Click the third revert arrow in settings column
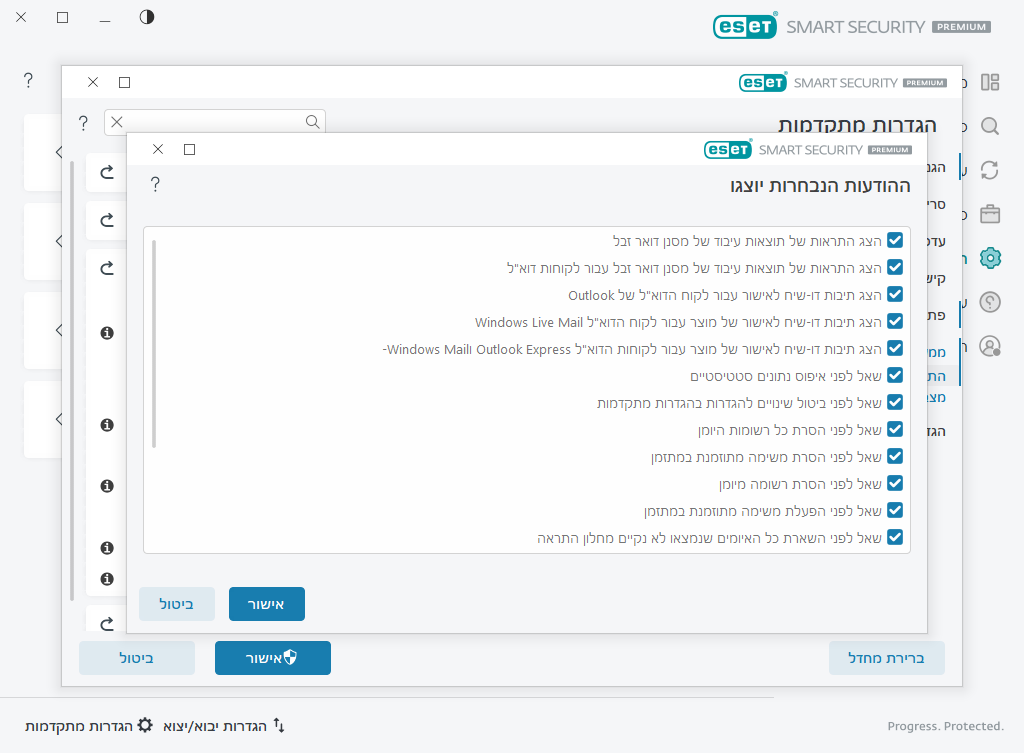Viewport: 1024px width, 753px height. point(107,268)
